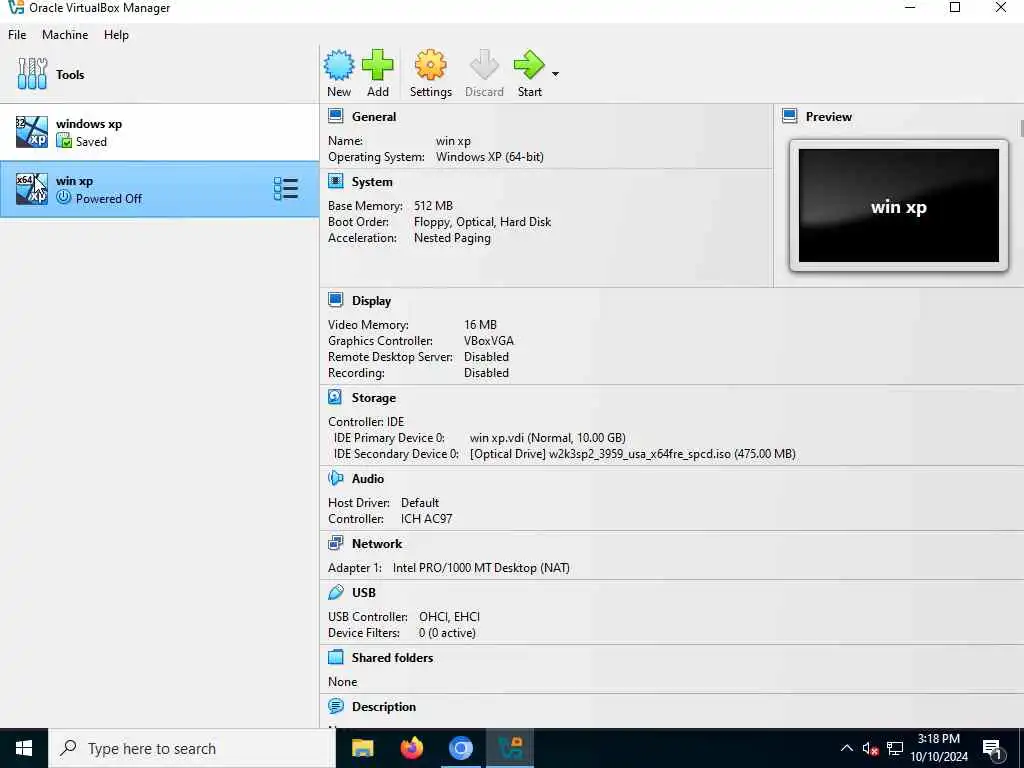Image resolution: width=1024 pixels, height=768 pixels.
Task: Open the System settings header link
Action: (x=372, y=182)
